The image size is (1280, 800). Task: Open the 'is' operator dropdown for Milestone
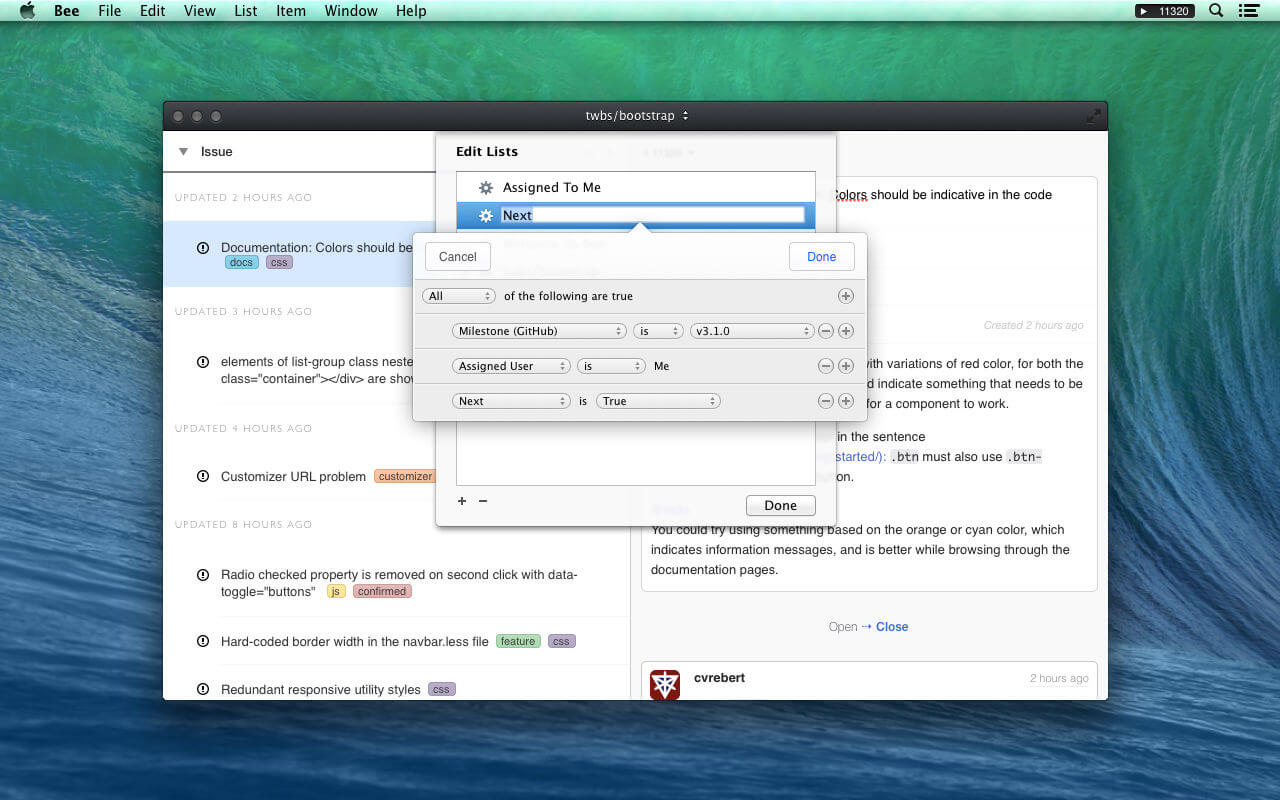point(658,331)
